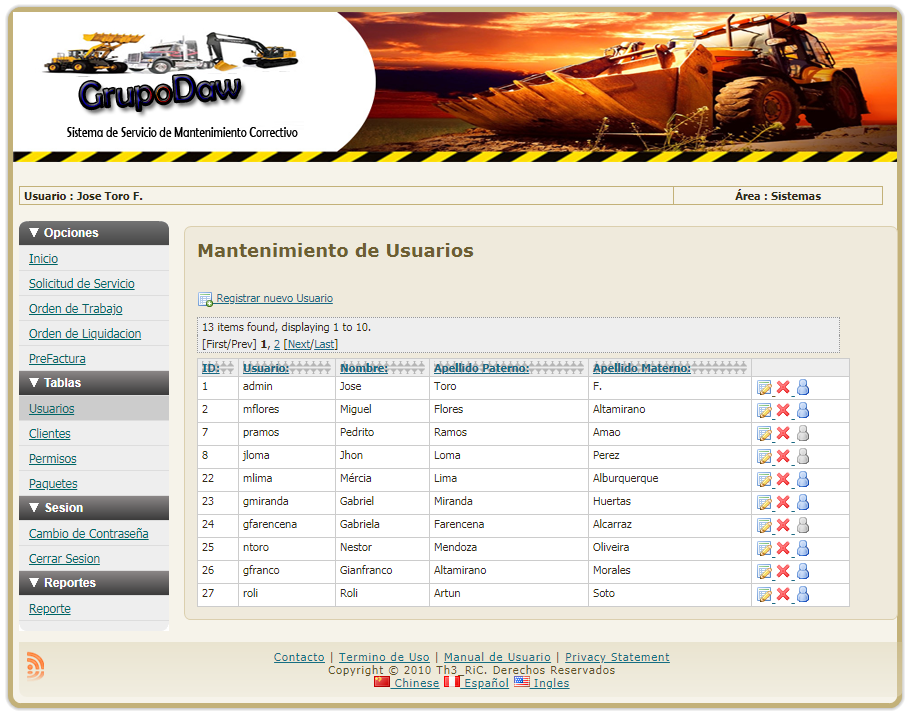909x717 pixels.
Task: Click Cerrar Sesion to log out
Action: 64,559
